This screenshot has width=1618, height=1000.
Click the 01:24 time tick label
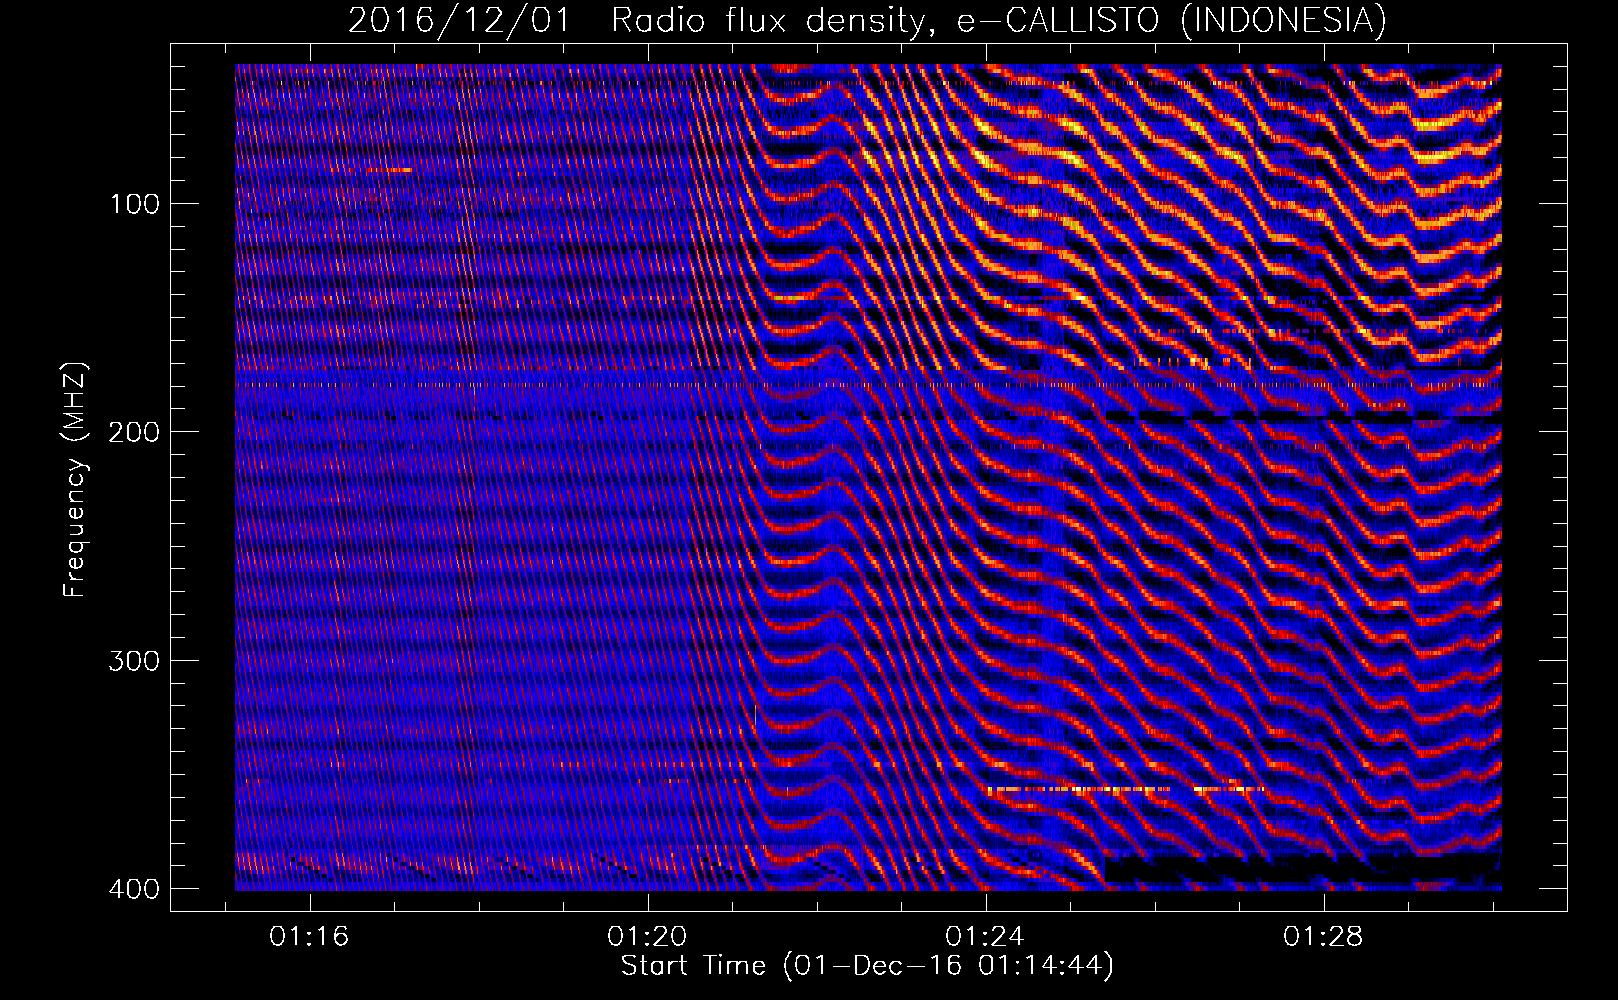click(986, 937)
